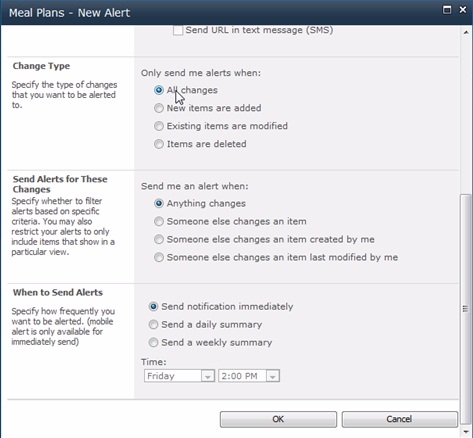This screenshot has width=473, height=438.
Task: Check Send URL in text message (SMS)
Action: 178,31
